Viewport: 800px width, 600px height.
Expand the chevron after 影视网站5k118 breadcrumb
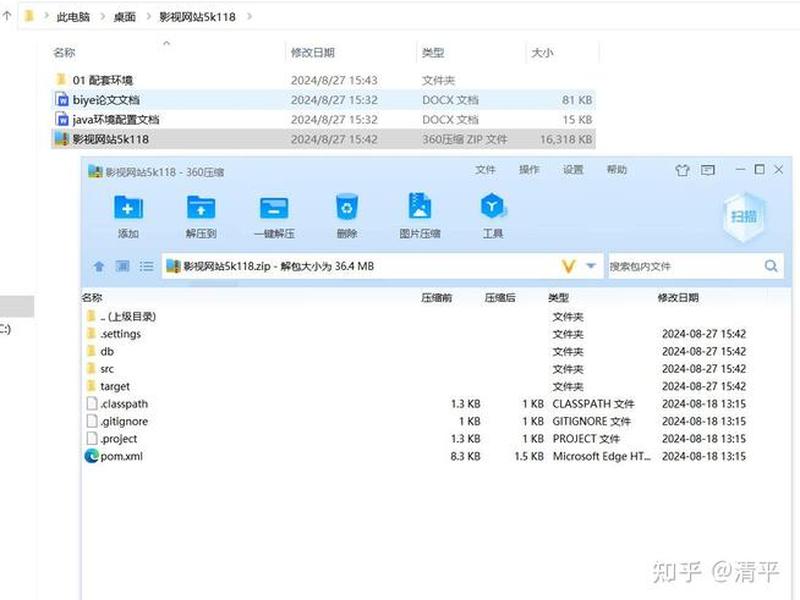[x=249, y=17]
